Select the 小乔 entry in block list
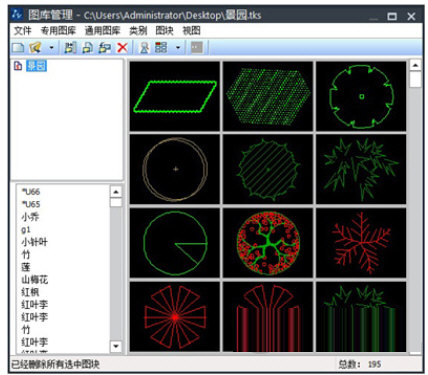 point(30,217)
